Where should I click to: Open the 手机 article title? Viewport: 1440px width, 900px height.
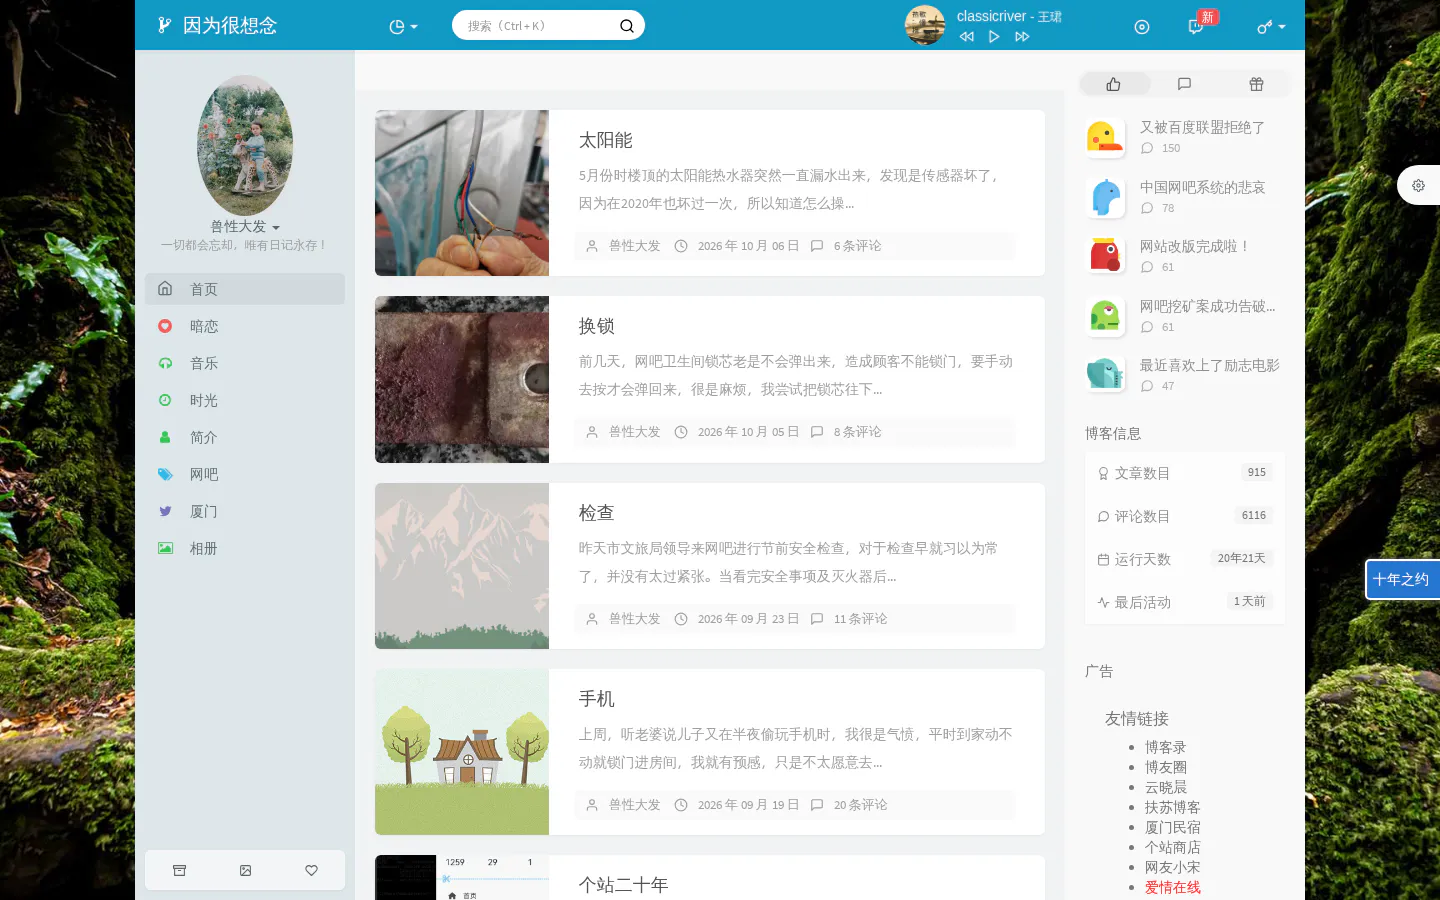597,699
